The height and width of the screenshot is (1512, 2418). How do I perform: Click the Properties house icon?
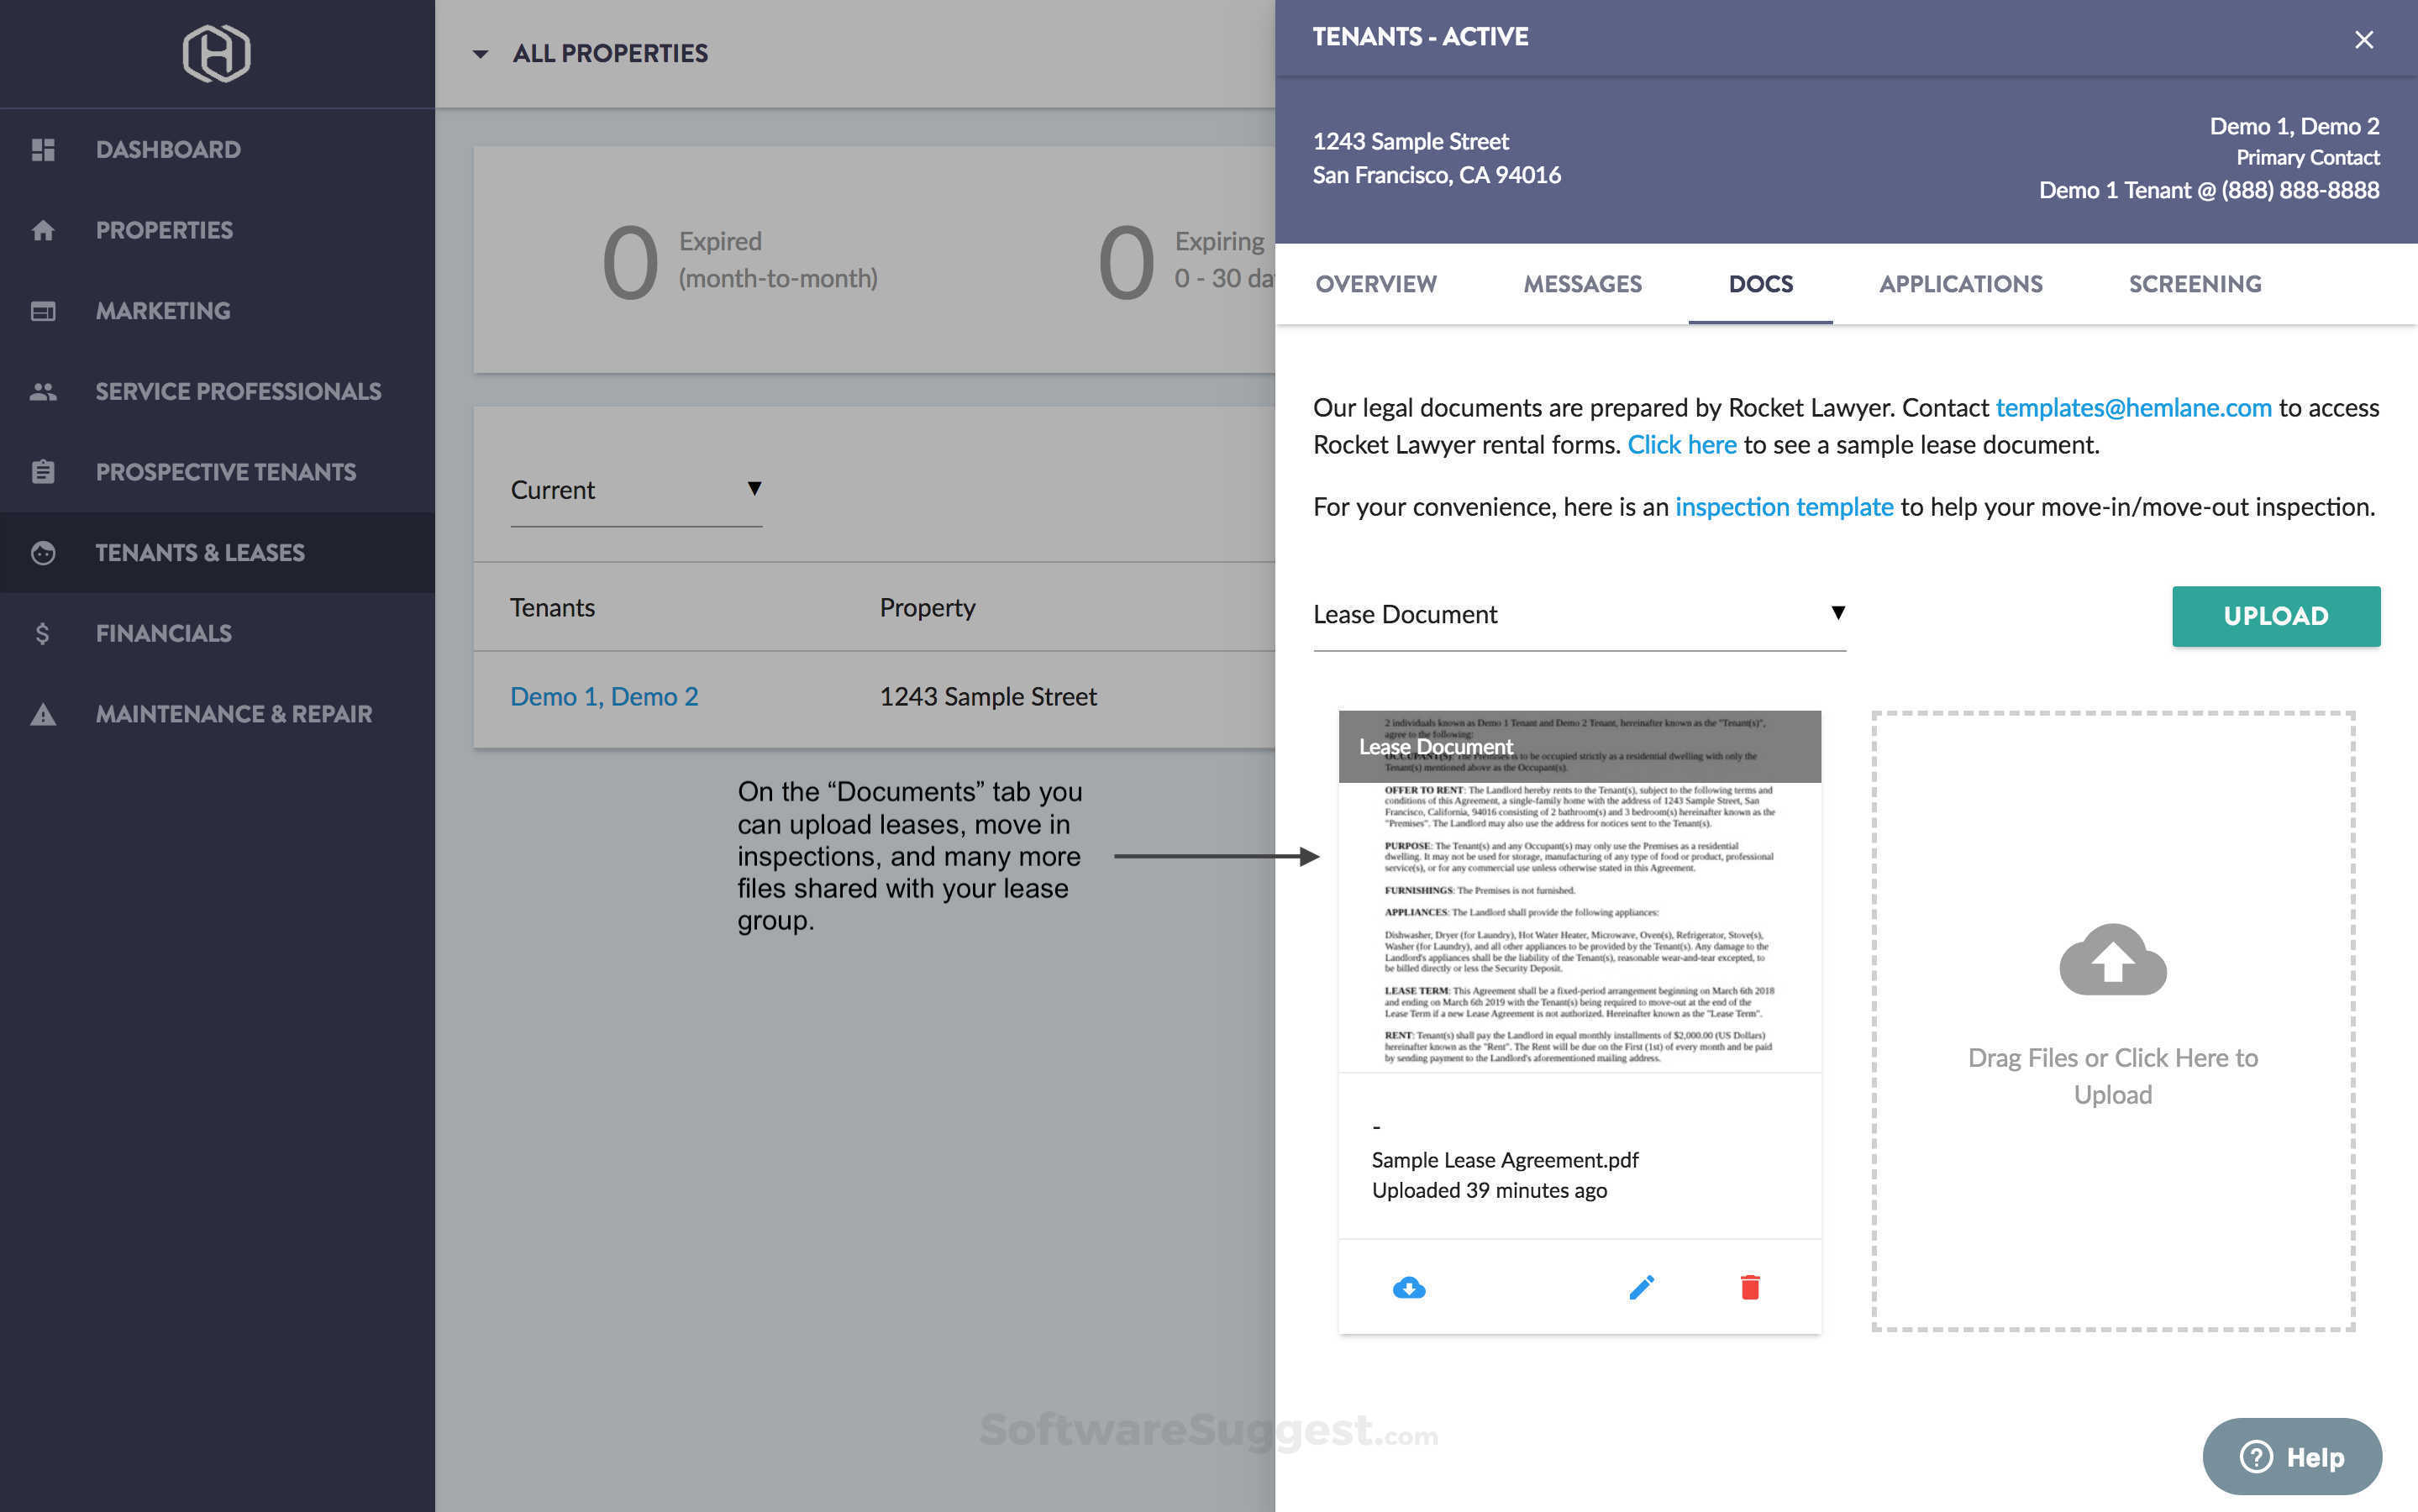point(43,231)
